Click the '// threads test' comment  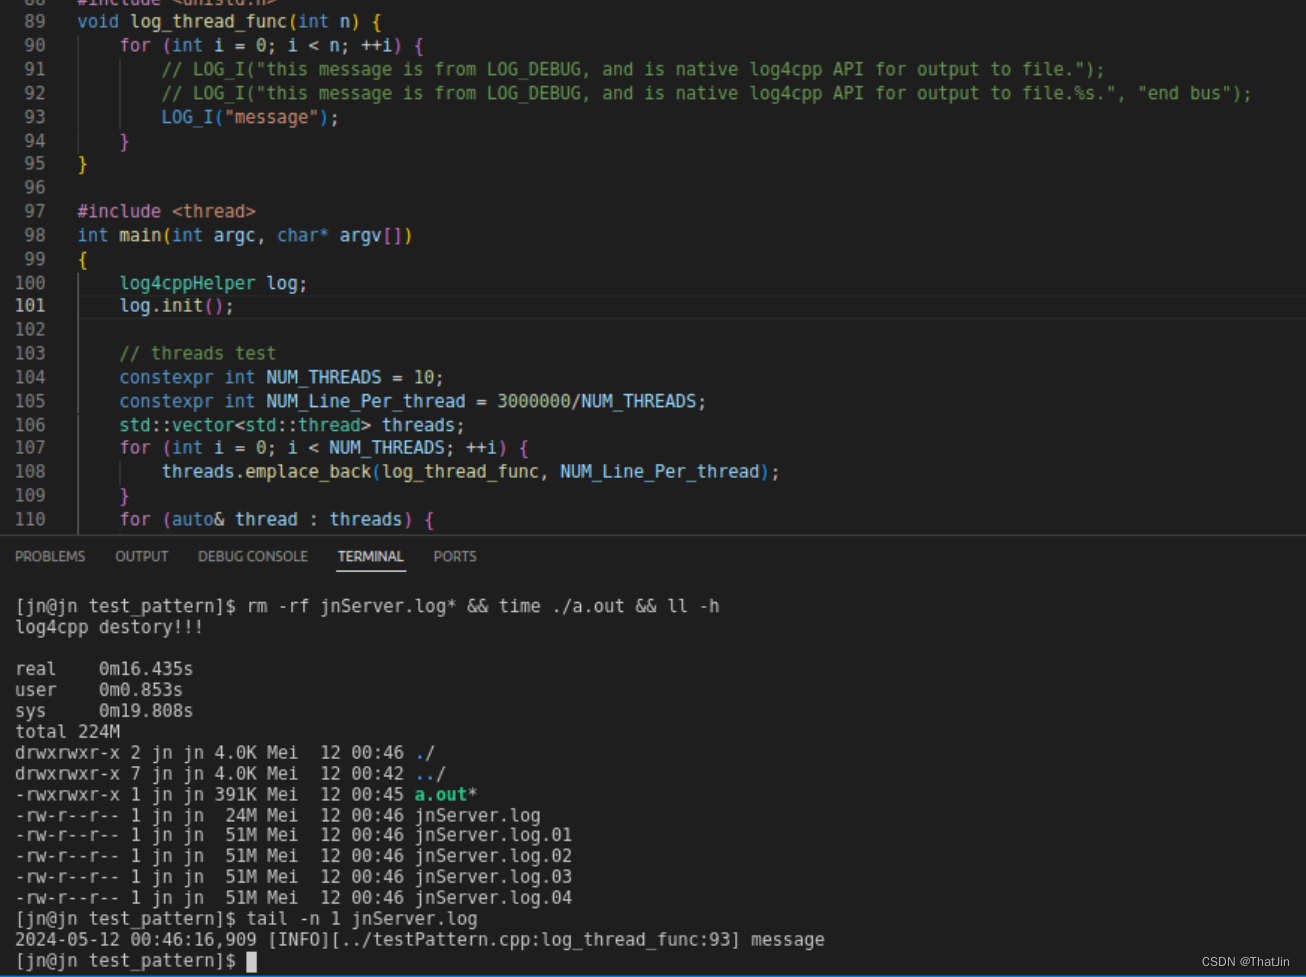point(197,353)
